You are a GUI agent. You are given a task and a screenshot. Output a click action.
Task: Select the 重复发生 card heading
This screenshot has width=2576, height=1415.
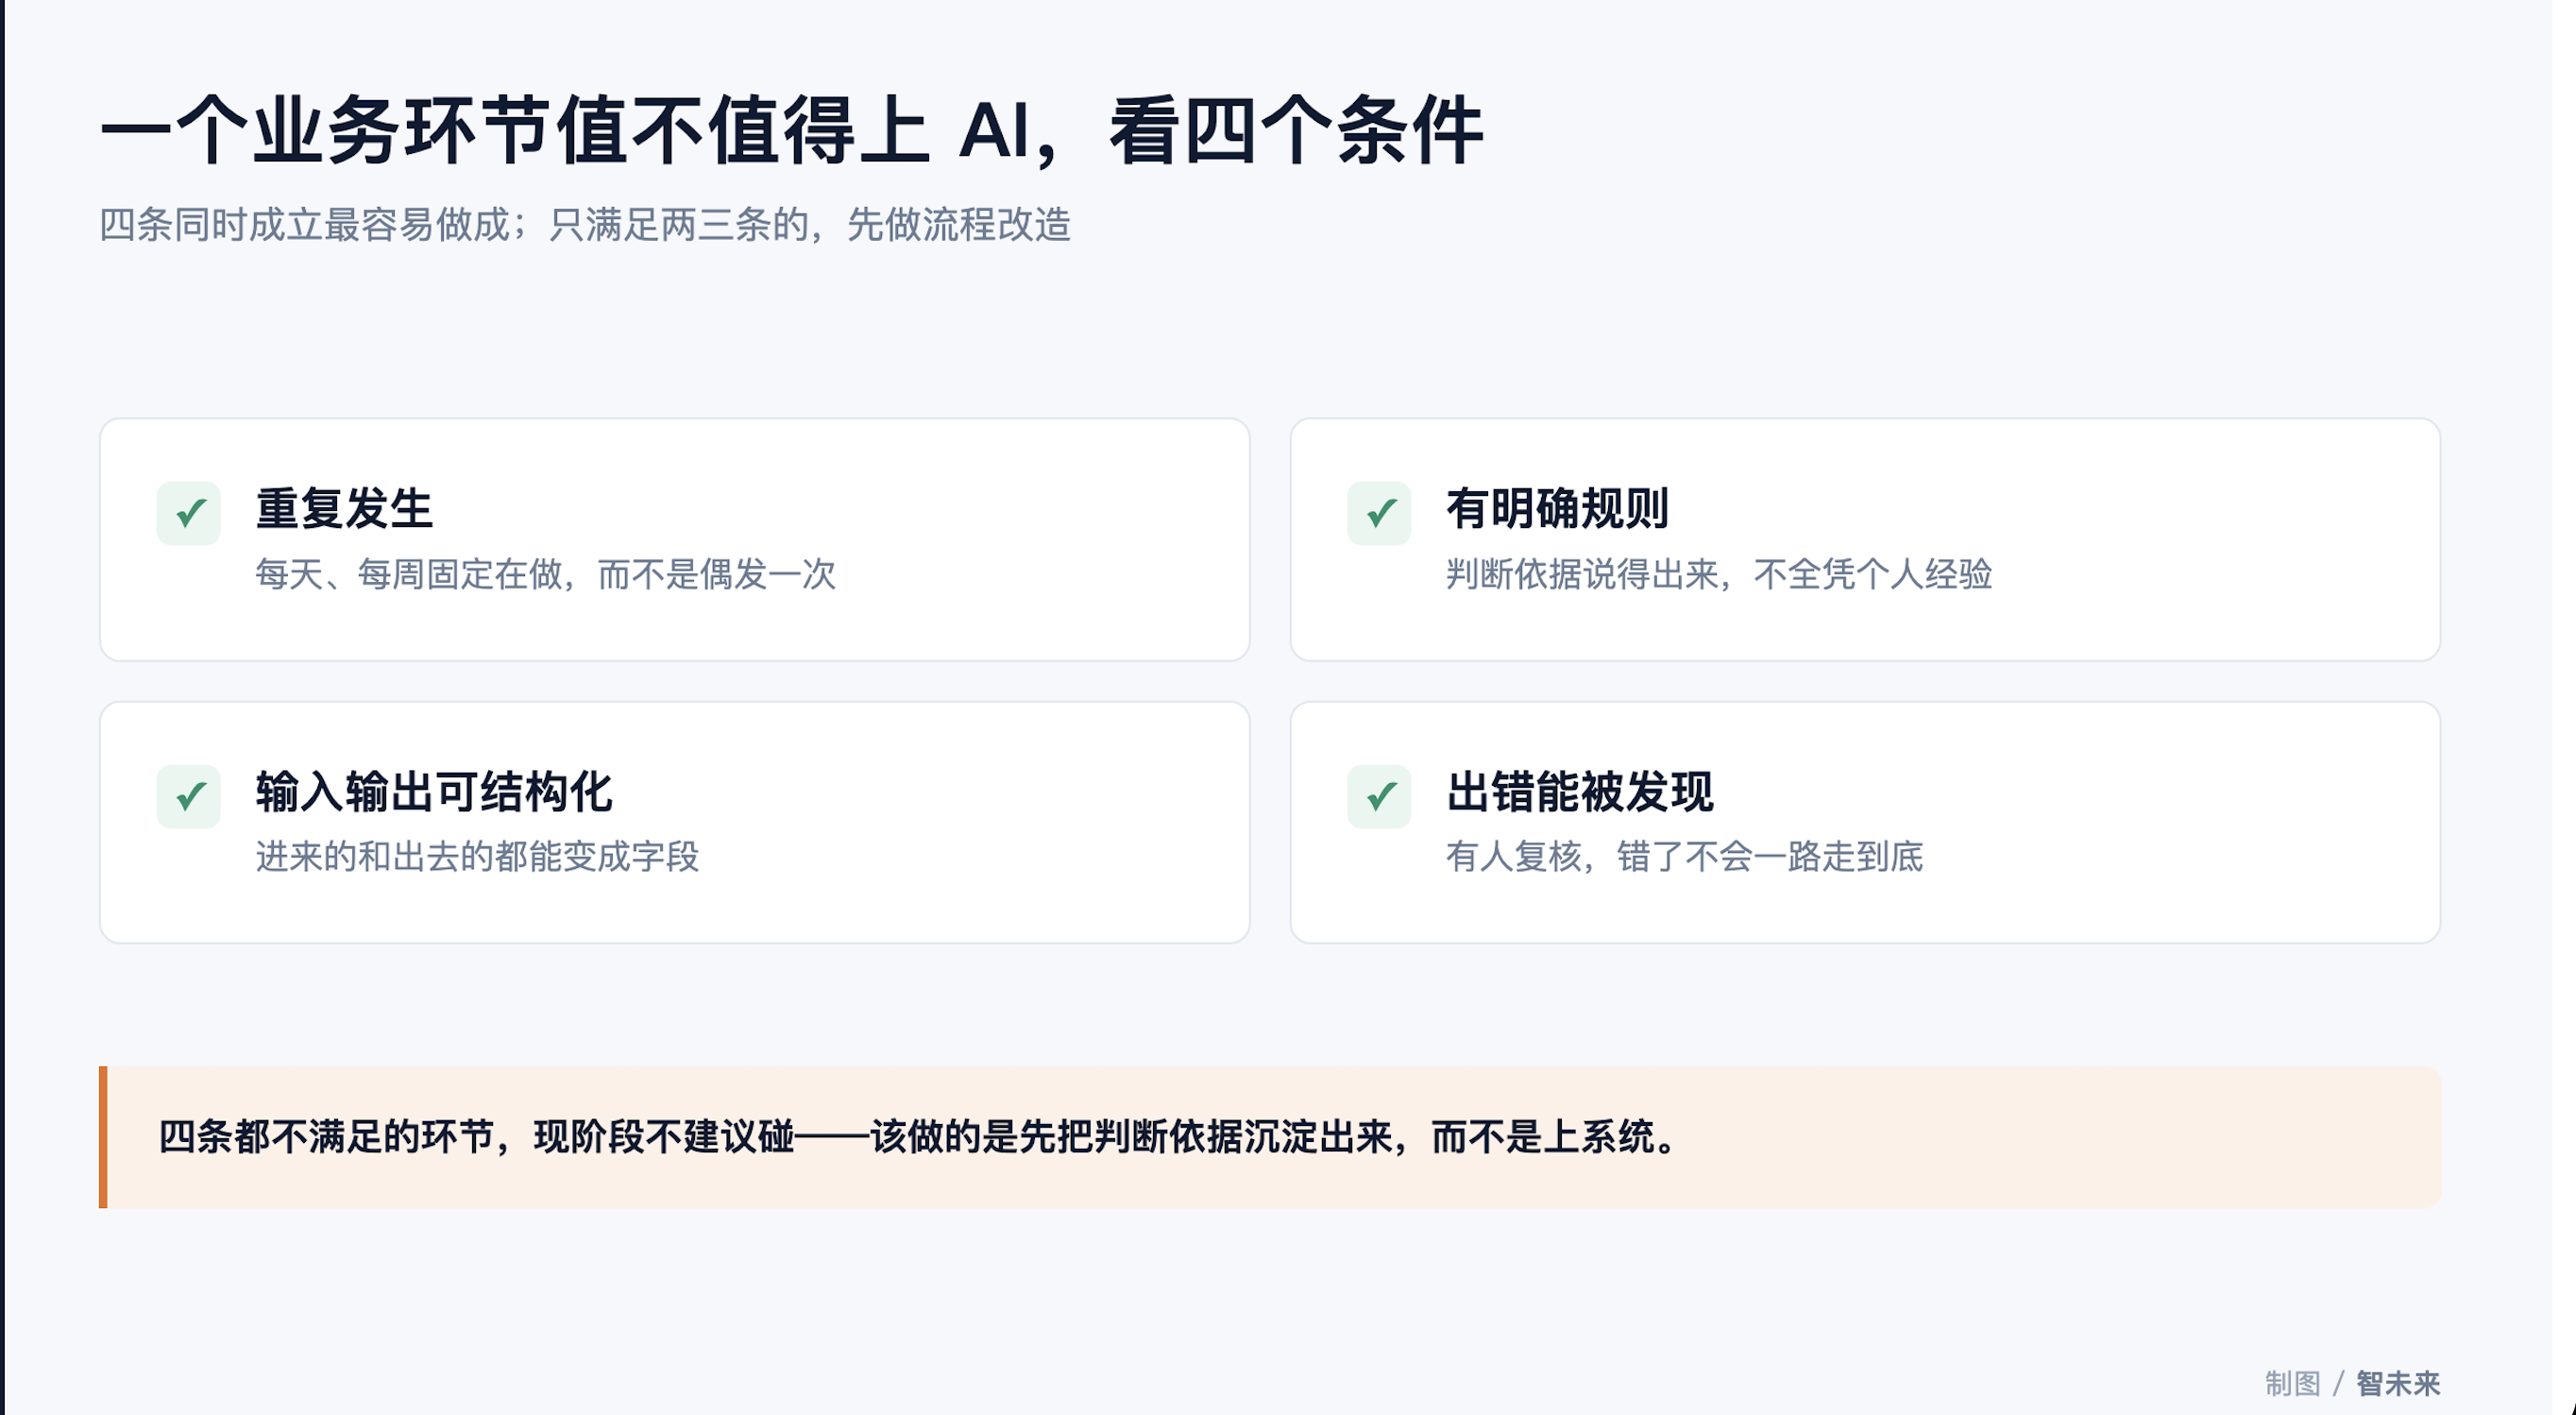(x=344, y=508)
